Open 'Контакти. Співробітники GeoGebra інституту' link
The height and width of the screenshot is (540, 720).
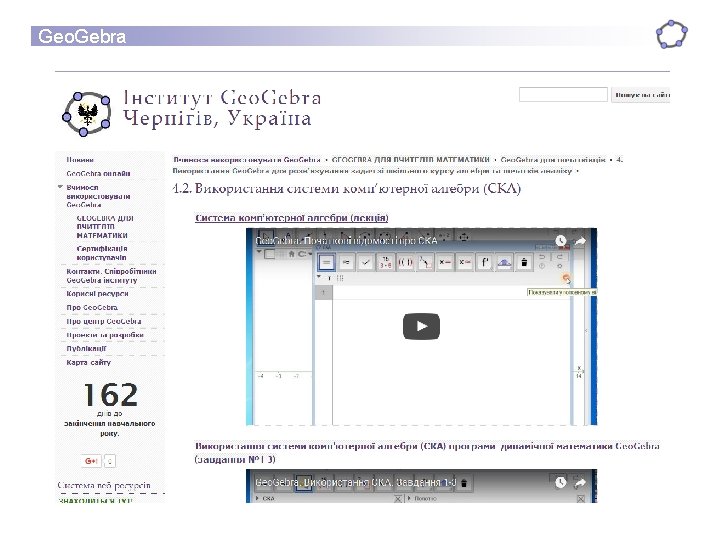[112, 276]
